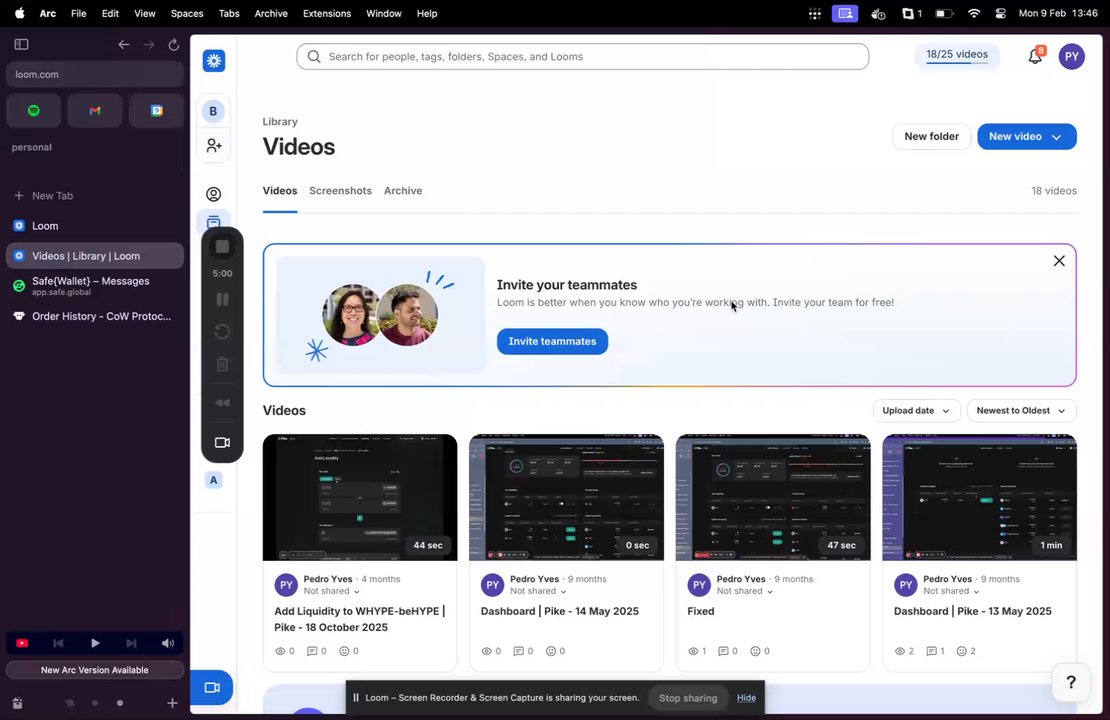
Task: Mute audio with the speaker icon
Action: coord(168,643)
